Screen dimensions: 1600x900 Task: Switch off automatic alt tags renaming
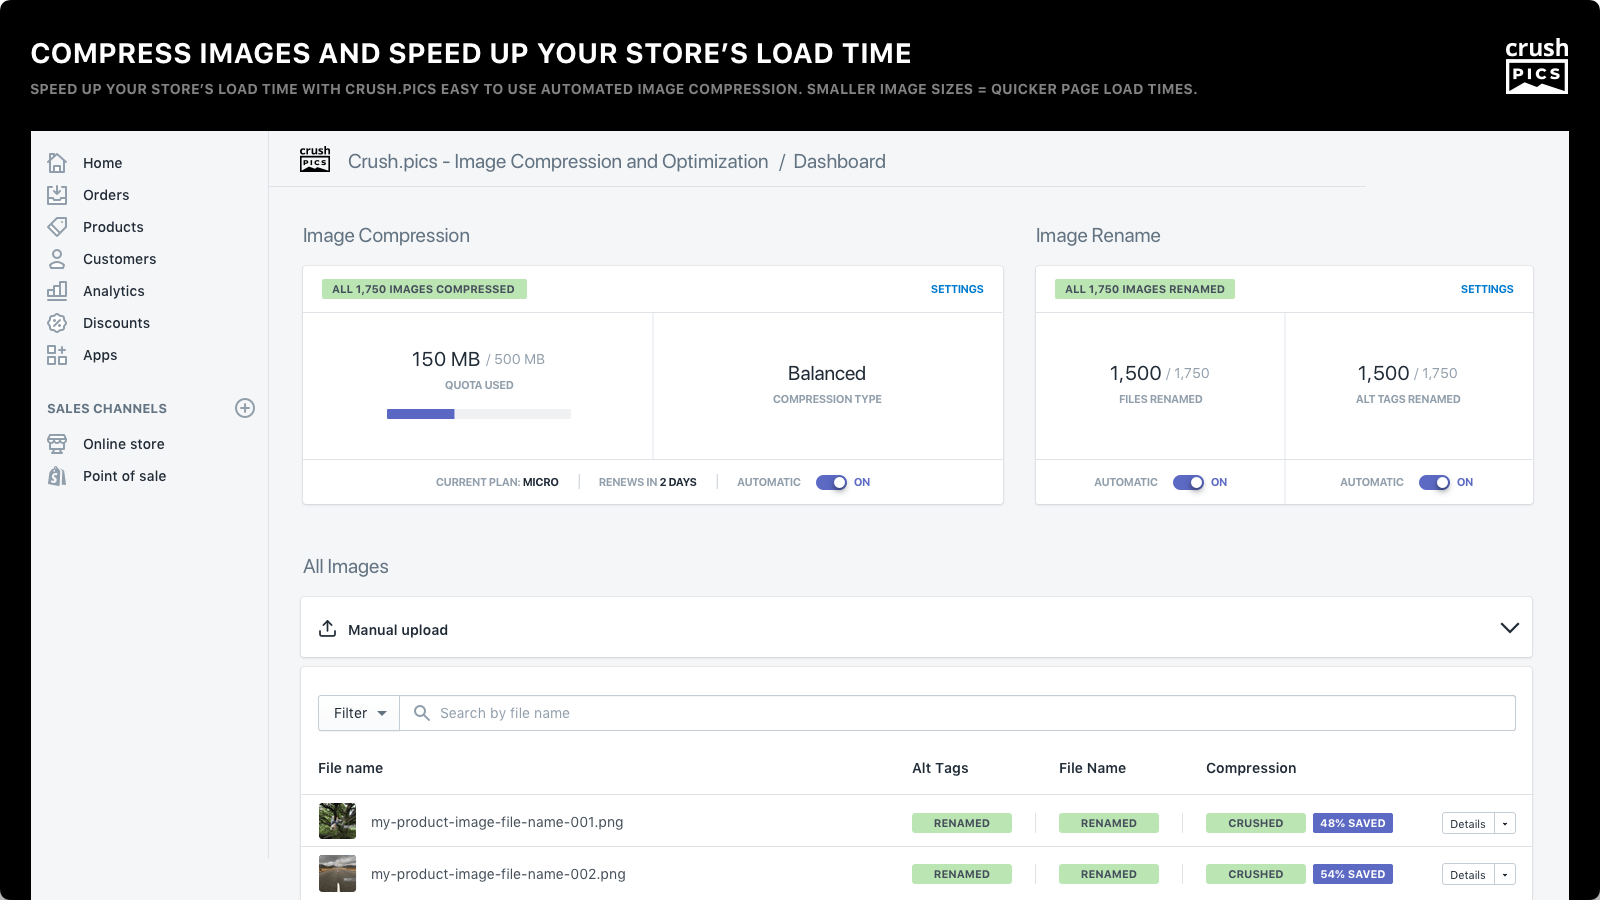pos(1434,482)
